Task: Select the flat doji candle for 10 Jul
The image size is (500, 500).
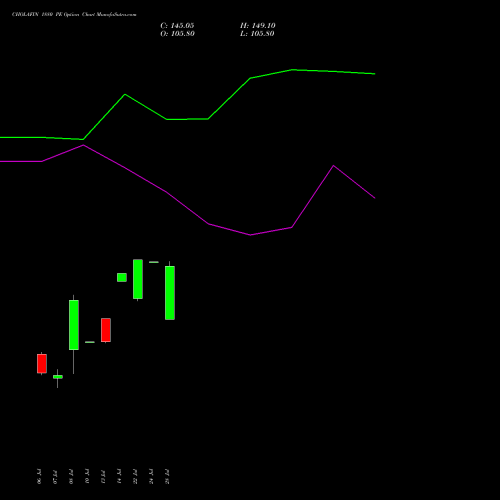Action: (x=90, y=342)
